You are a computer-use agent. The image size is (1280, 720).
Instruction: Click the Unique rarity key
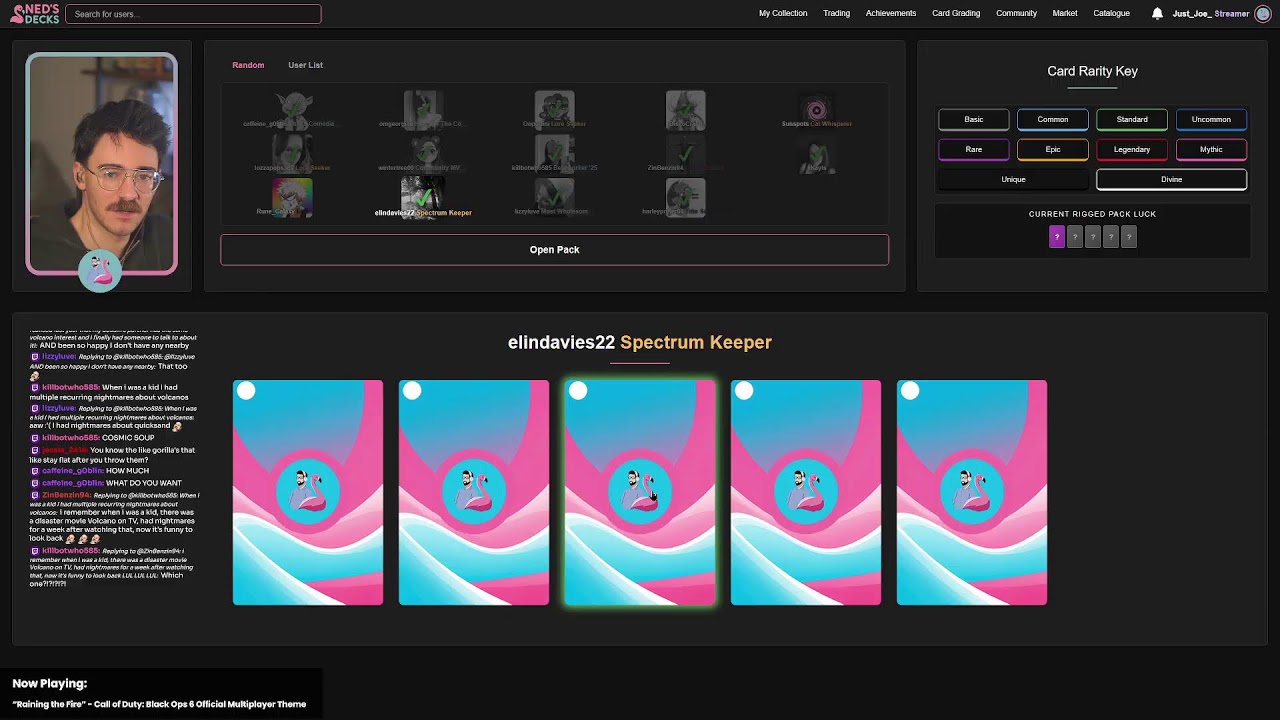1013,180
